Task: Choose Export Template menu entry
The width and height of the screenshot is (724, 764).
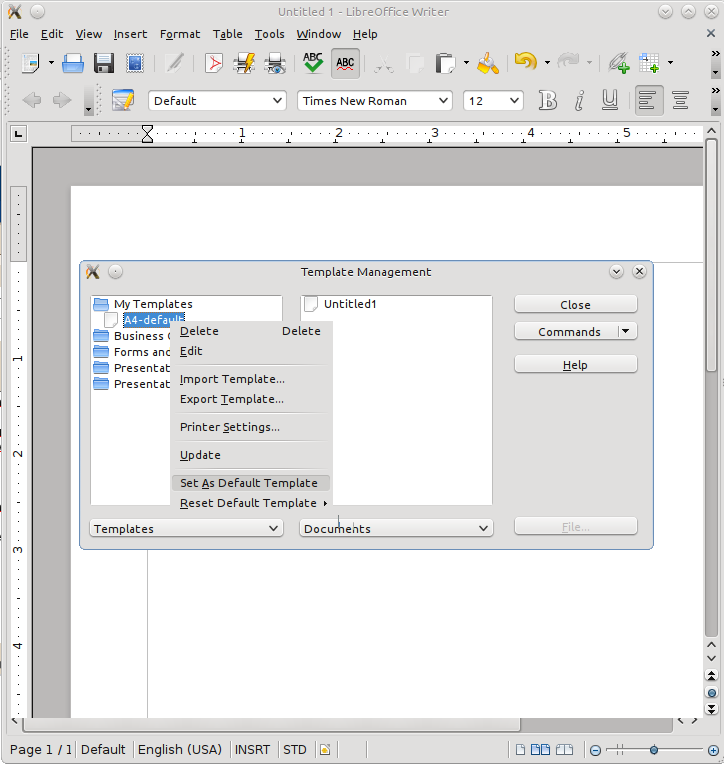Action: pyautogui.click(x=251, y=399)
